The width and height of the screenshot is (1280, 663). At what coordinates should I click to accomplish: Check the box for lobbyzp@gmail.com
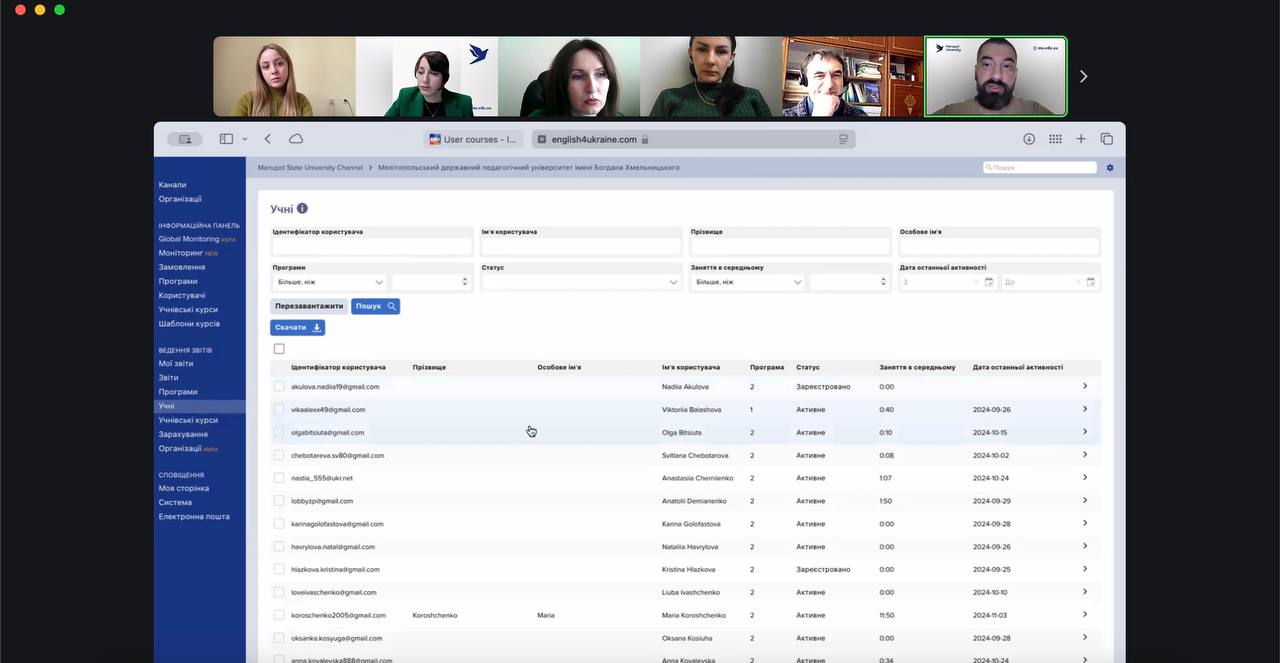click(279, 501)
